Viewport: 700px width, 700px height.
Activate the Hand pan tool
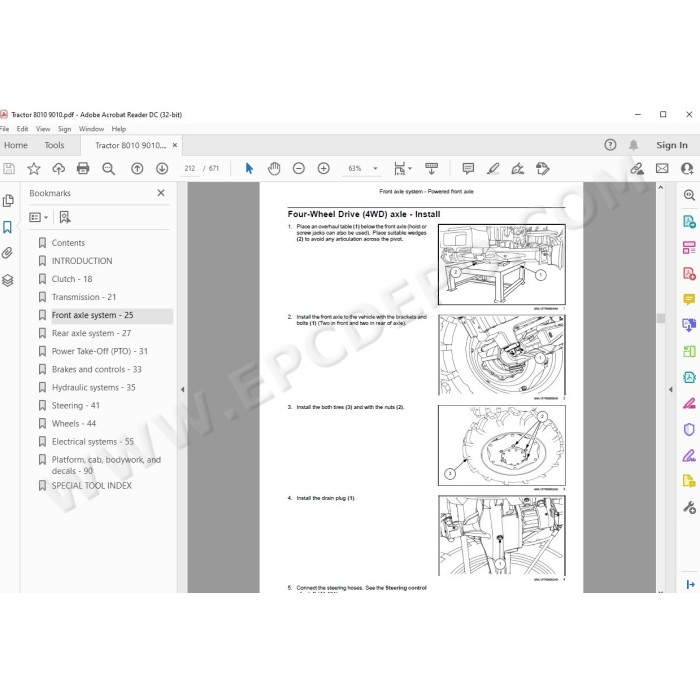tap(274, 168)
